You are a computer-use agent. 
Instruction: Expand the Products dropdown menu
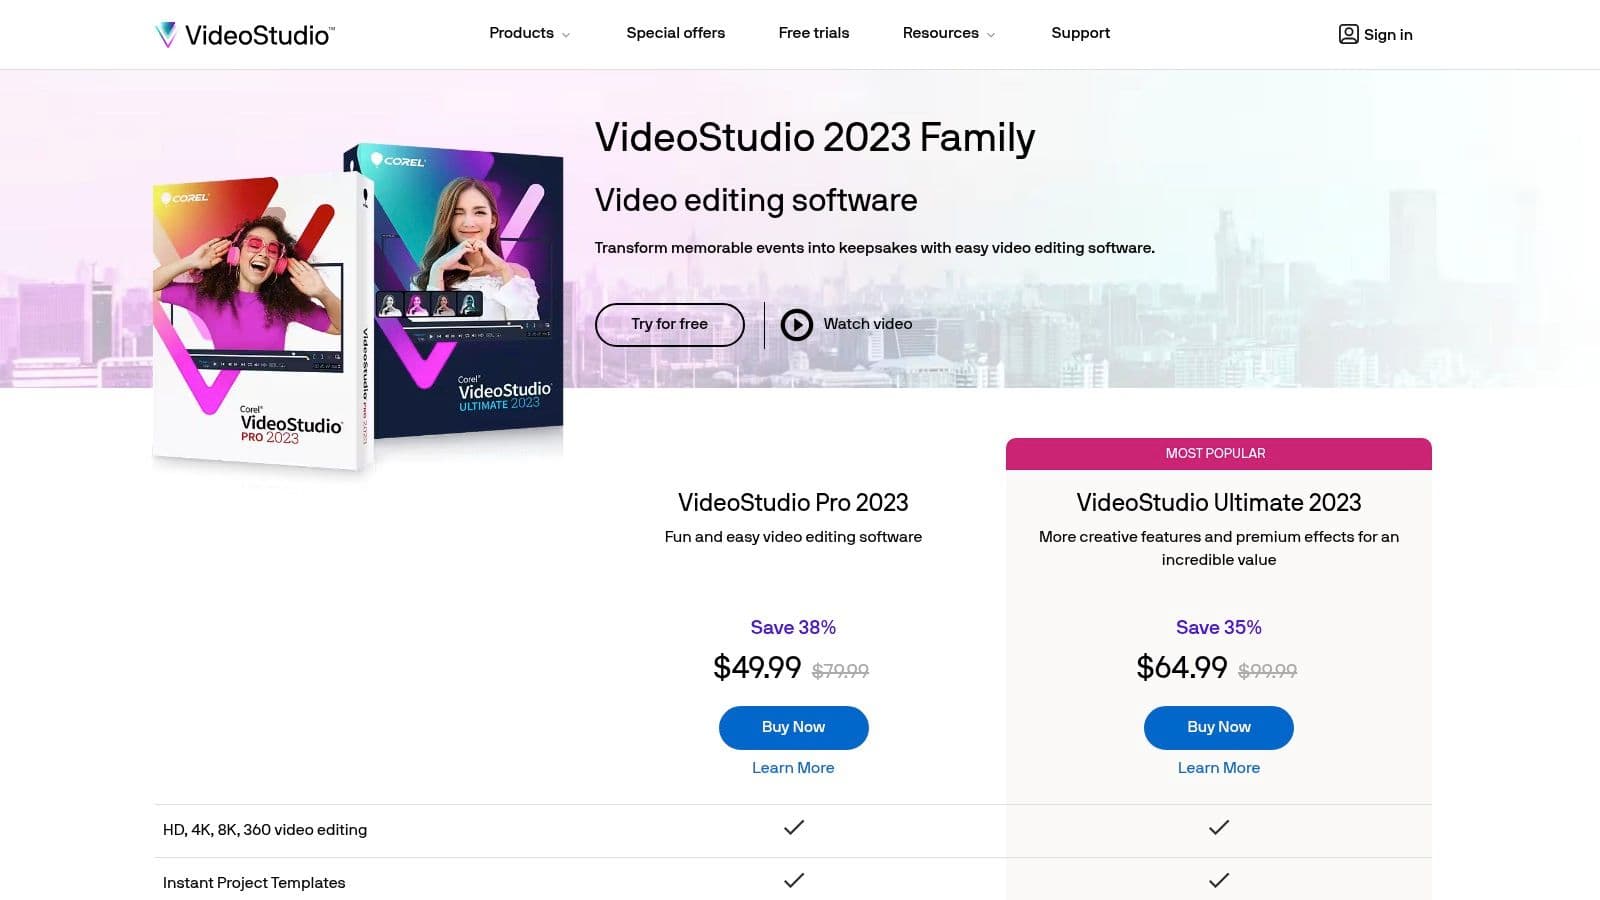[x=529, y=33]
